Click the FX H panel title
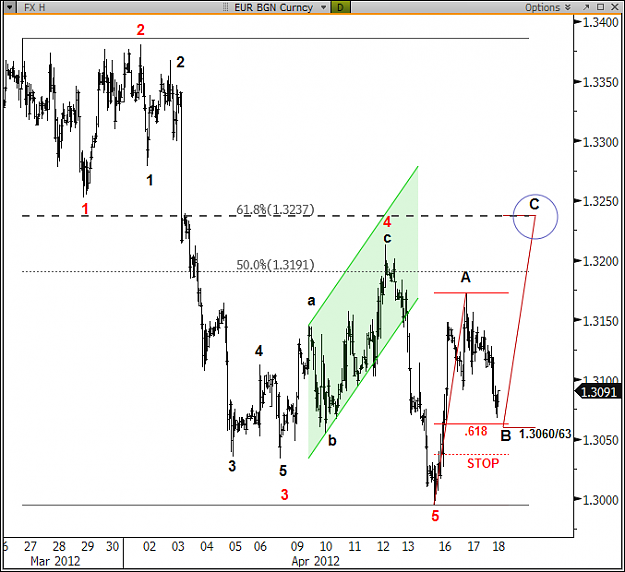Screen dimensions: 625x572 coord(35,7)
